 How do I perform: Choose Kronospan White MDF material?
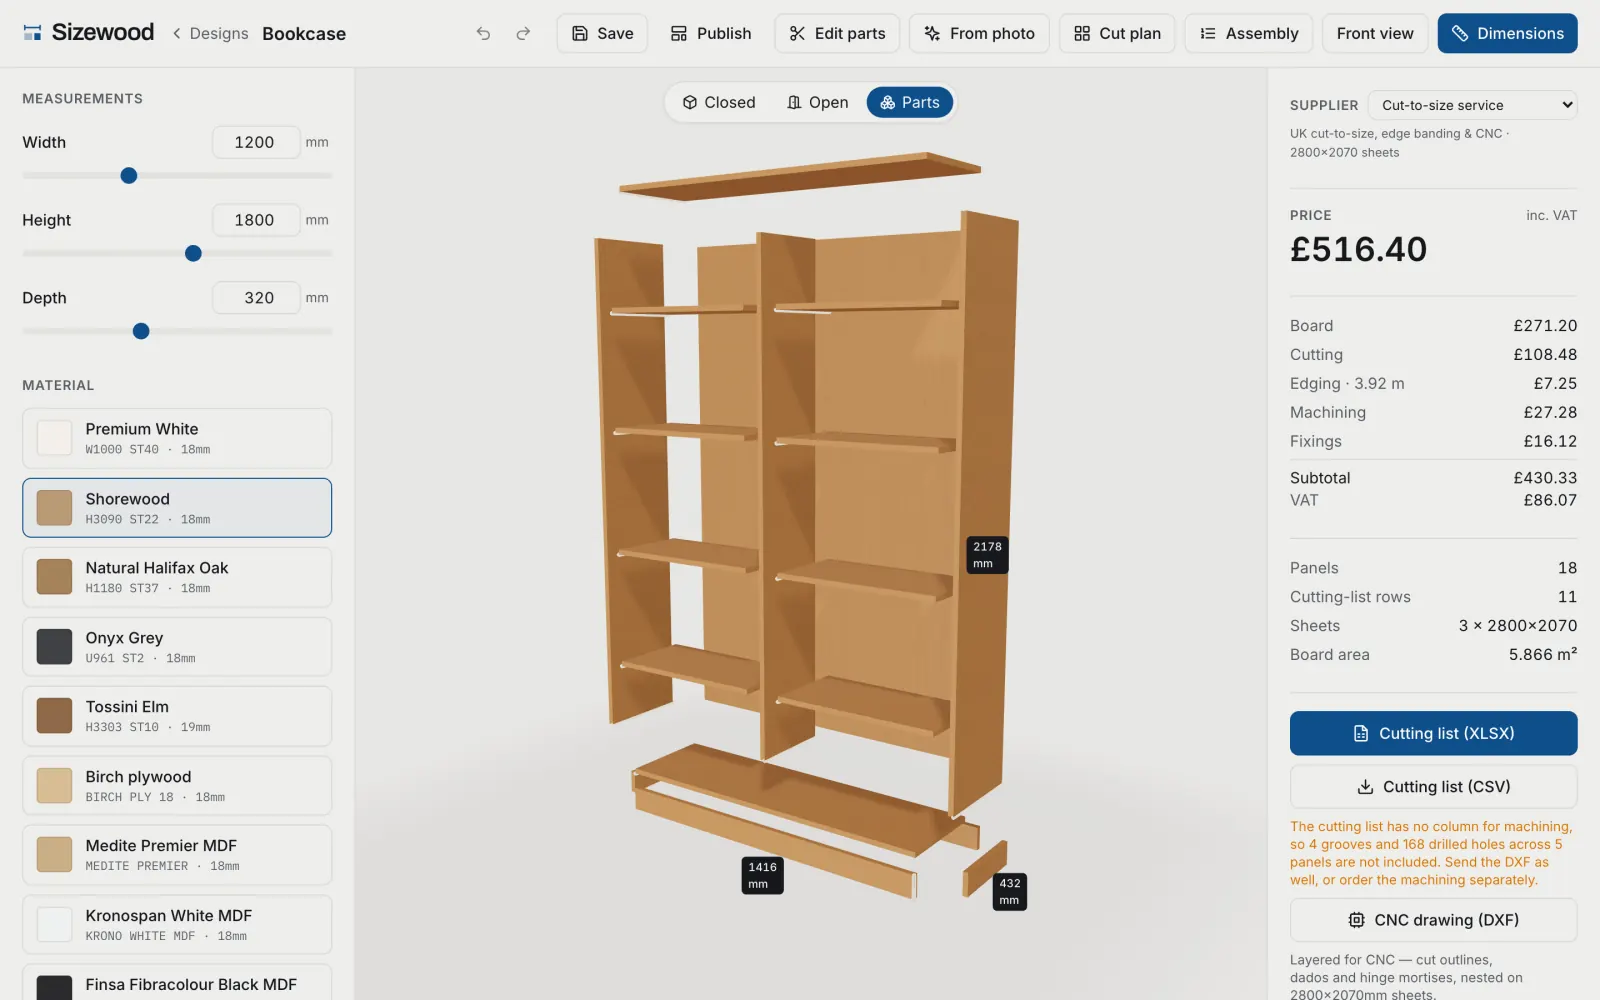tap(177, 925)
